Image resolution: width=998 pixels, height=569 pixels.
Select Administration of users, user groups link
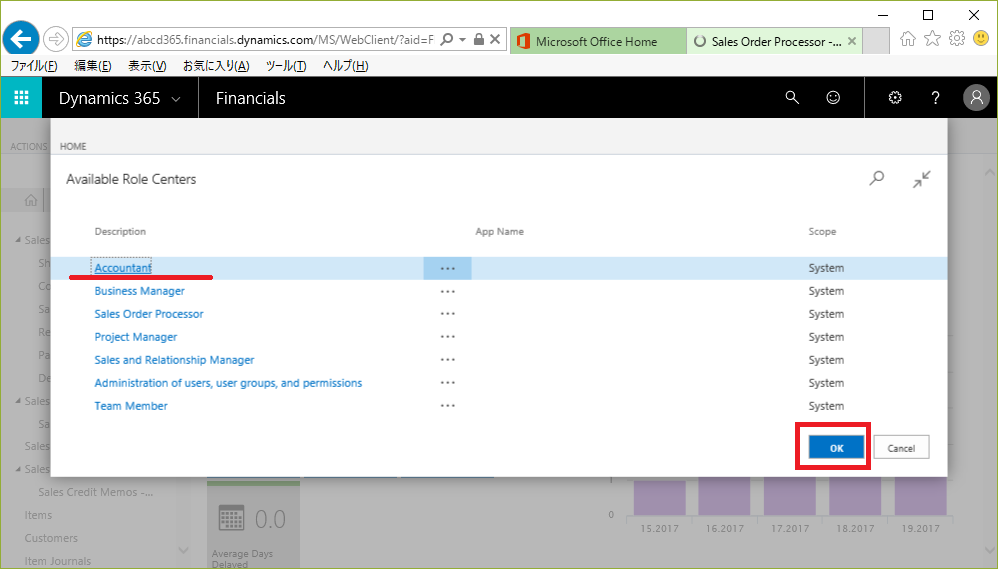point(228,383)
